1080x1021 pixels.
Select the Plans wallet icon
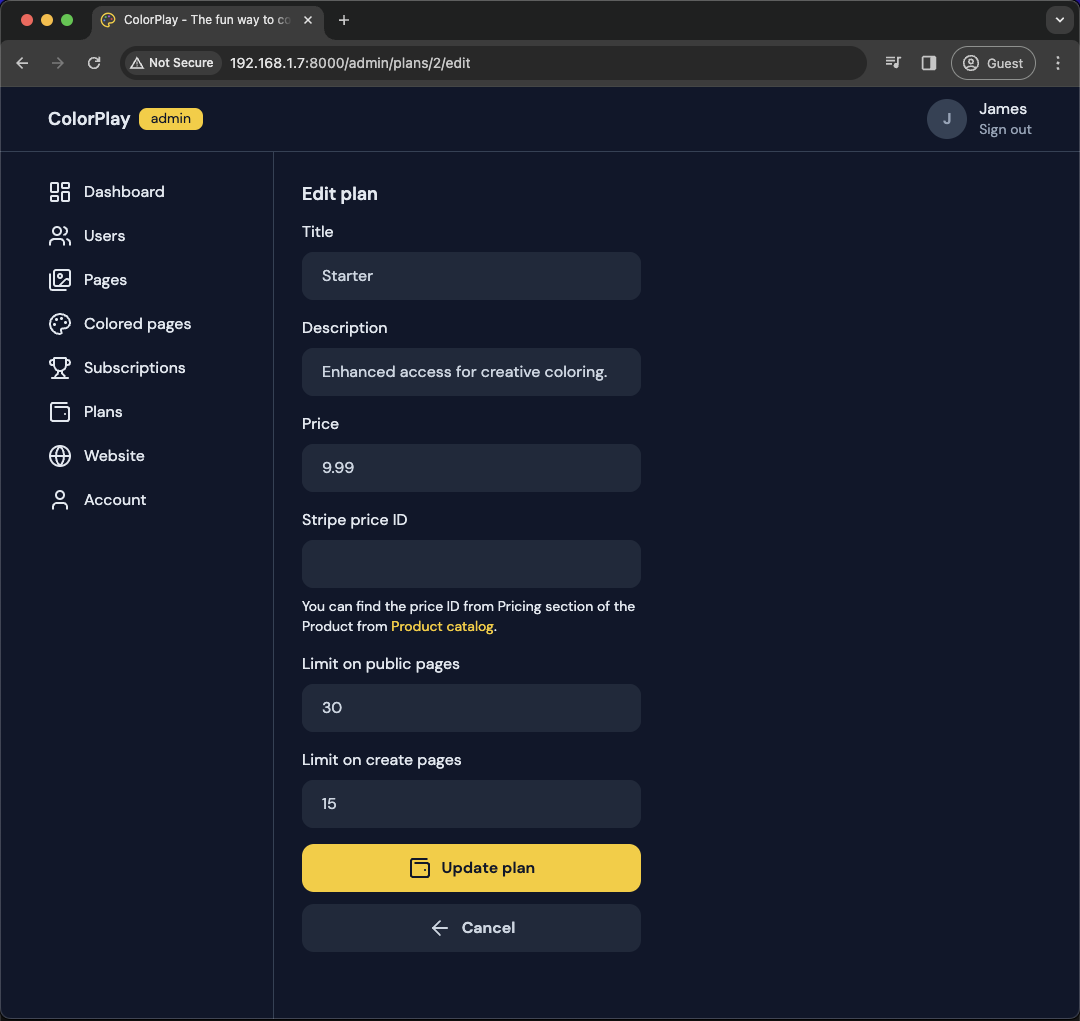click(60, 412)
